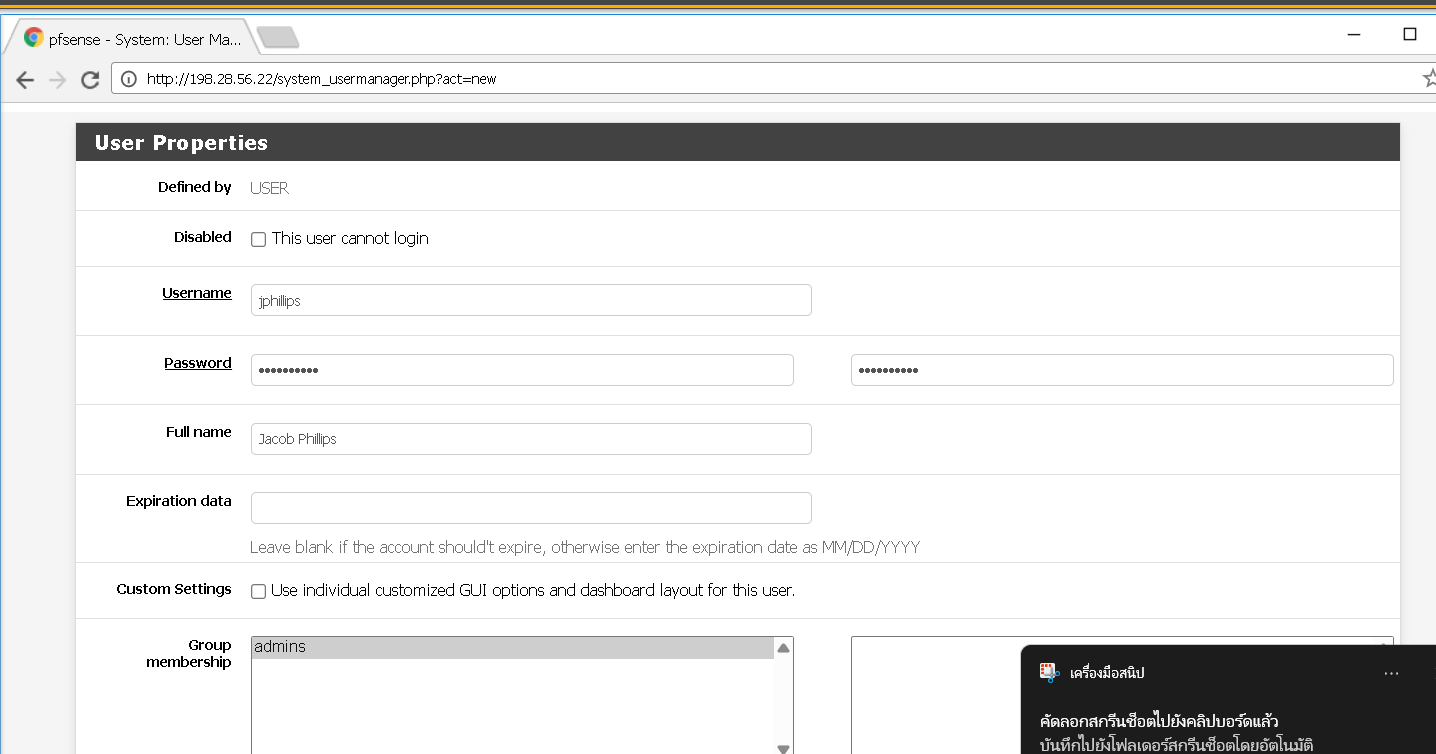Screen dimensions: 1436x754
Task: Bookmark this page with the star icon
Action: click(x=1428, y=79)
